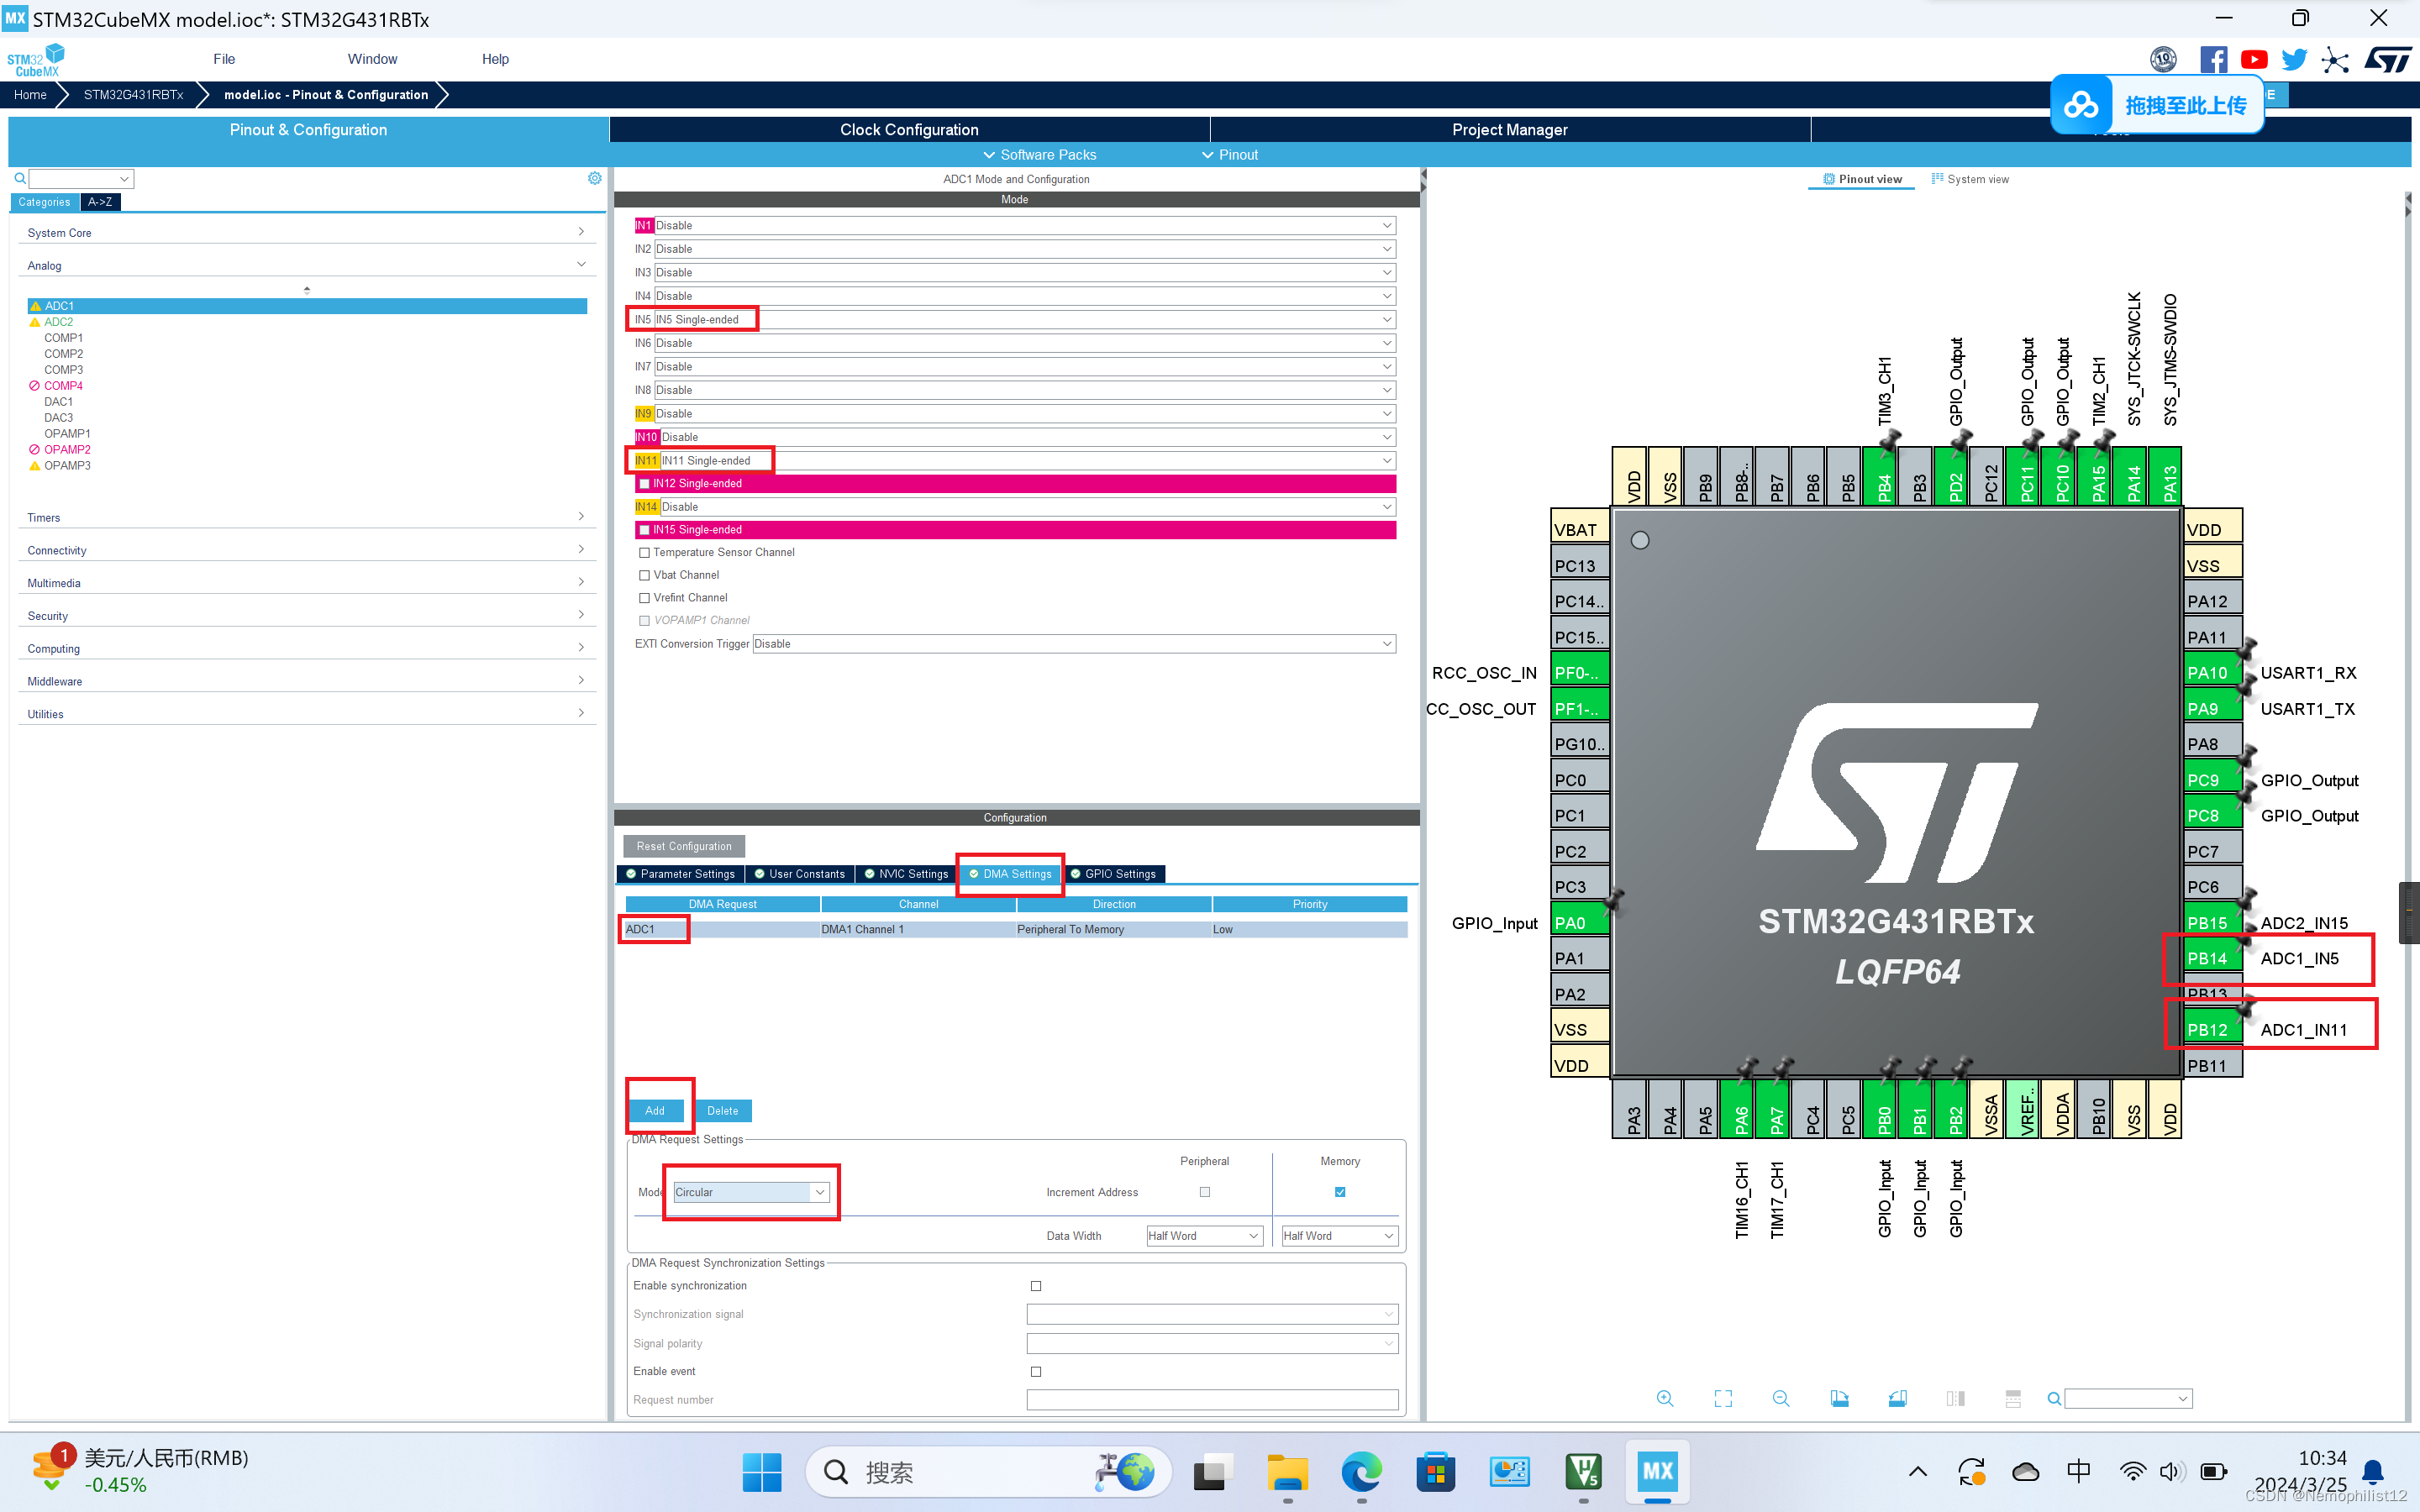Open EXTI Conversion Trigger dropdown

1074,644
